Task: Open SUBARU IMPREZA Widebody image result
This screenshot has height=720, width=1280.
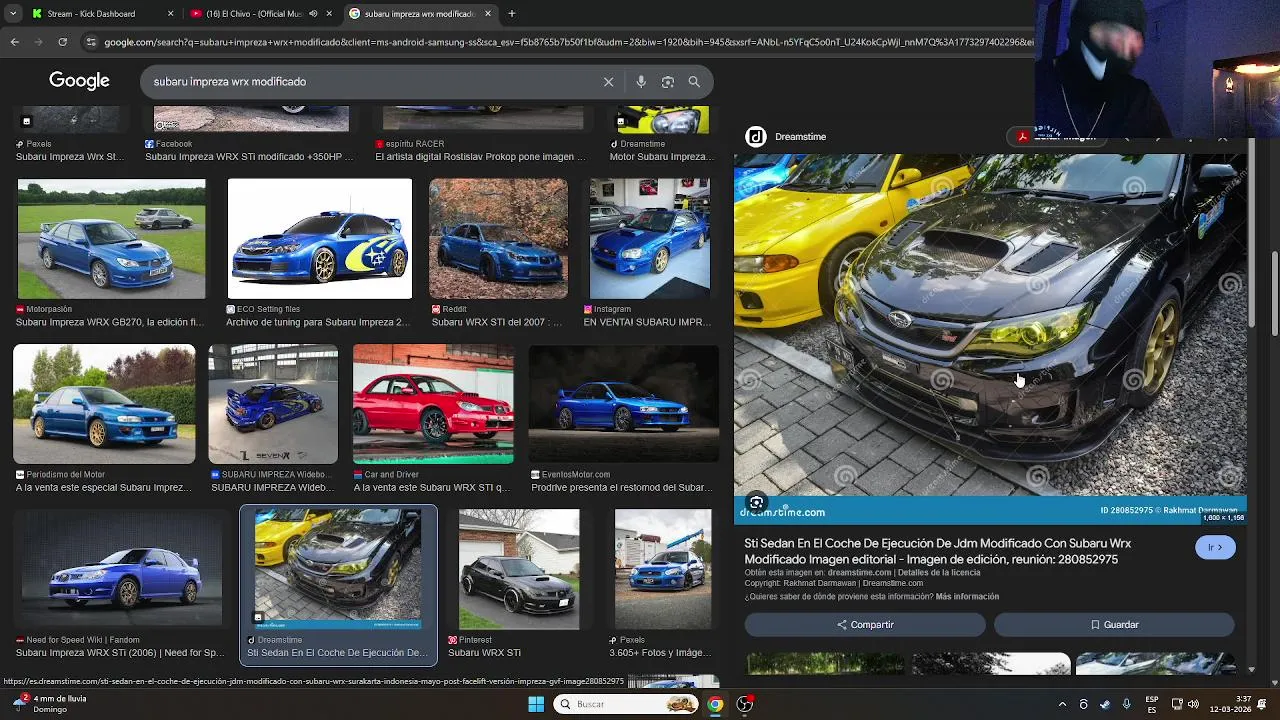Action: tap(273, 404)
